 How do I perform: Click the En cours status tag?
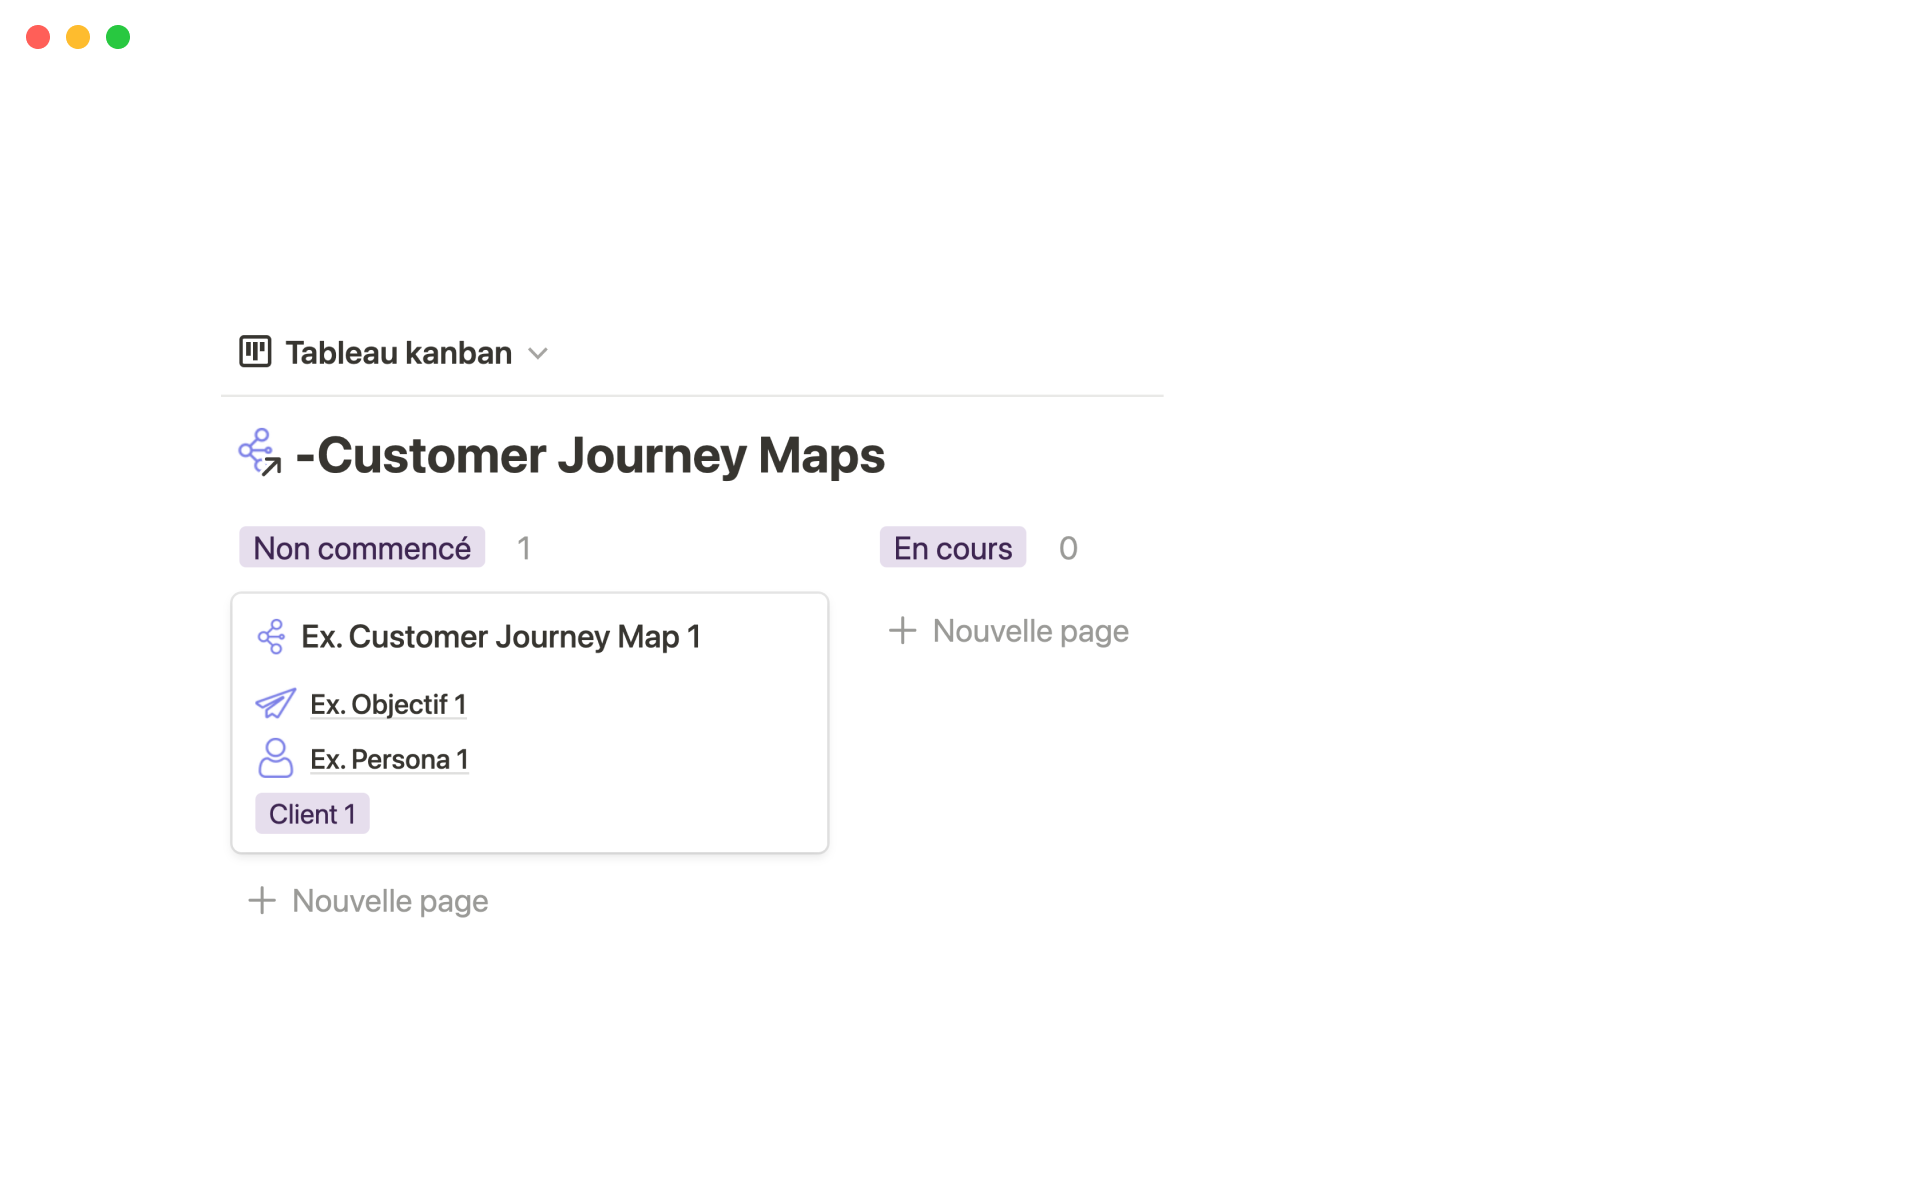[952, 548]
